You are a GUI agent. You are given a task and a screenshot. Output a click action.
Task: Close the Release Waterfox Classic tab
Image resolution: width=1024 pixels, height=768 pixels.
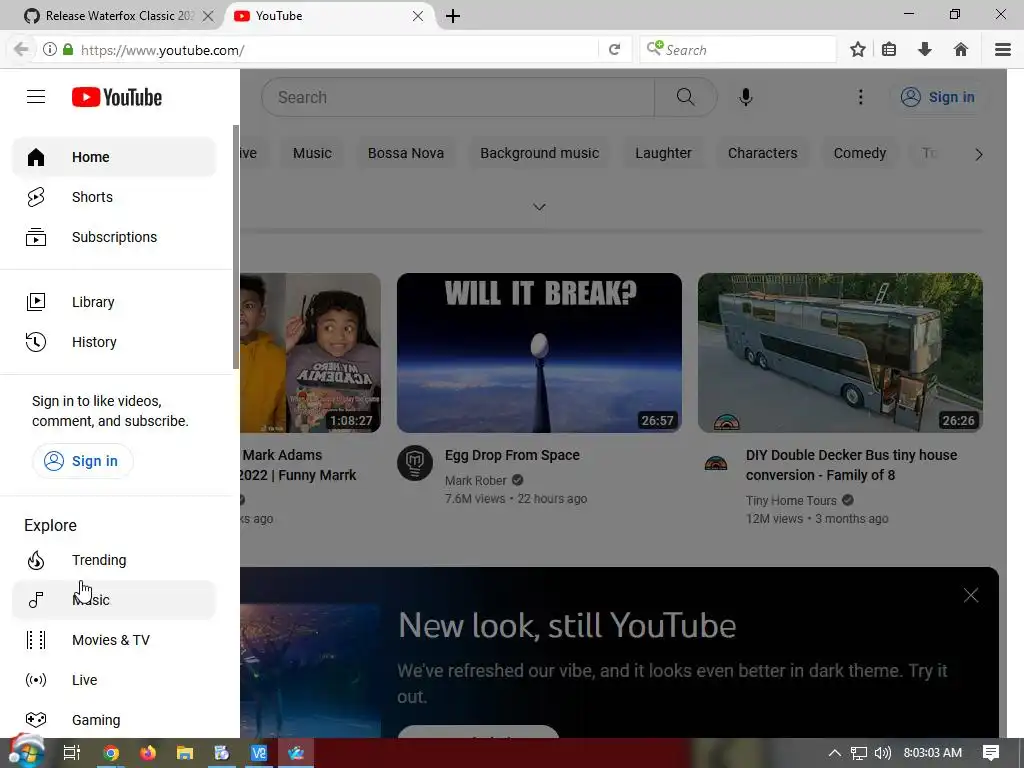tap(208, 16)
